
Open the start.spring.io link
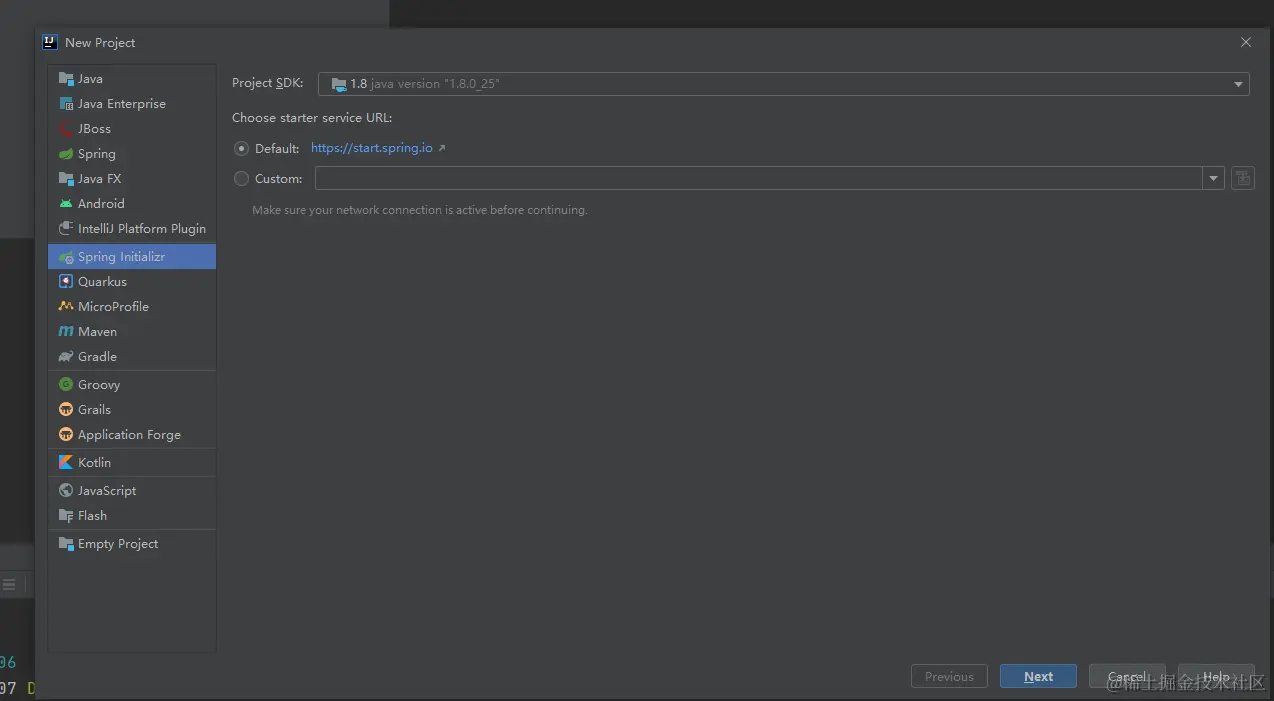(372, 148)
